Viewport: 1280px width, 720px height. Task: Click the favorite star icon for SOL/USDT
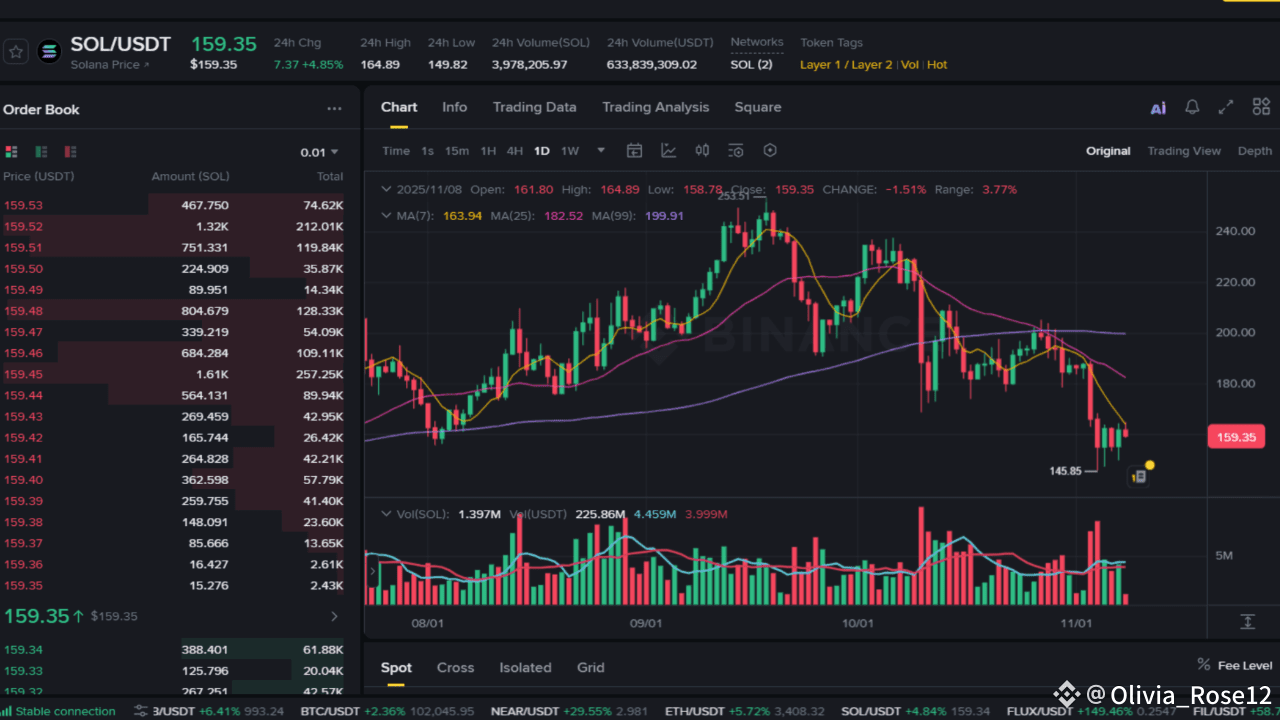[16, 52]
